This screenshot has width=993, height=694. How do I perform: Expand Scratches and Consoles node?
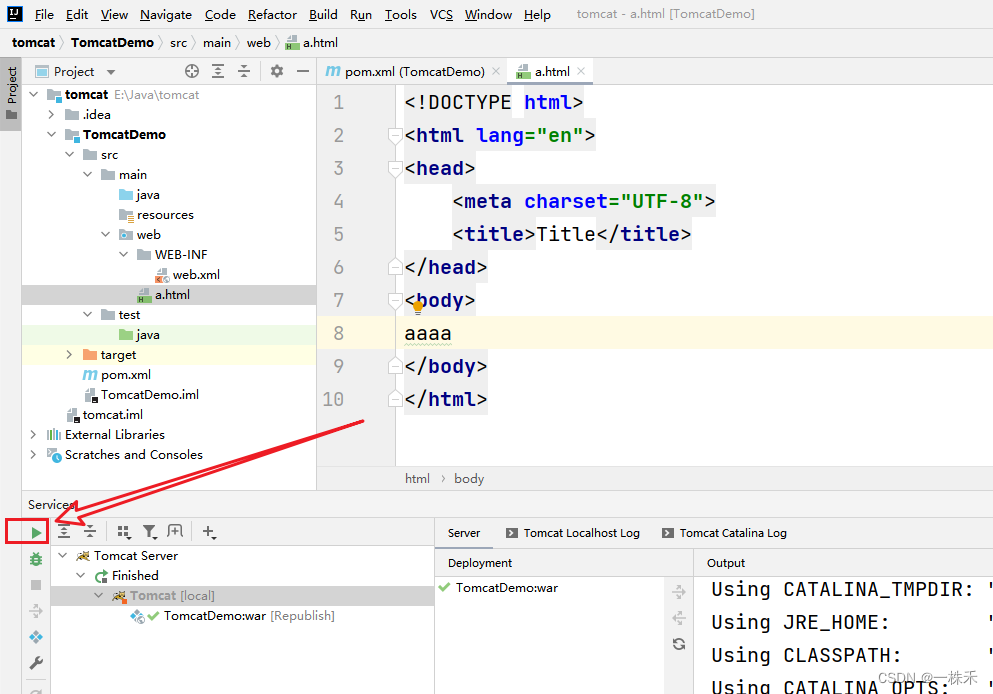tap(34, 455)
